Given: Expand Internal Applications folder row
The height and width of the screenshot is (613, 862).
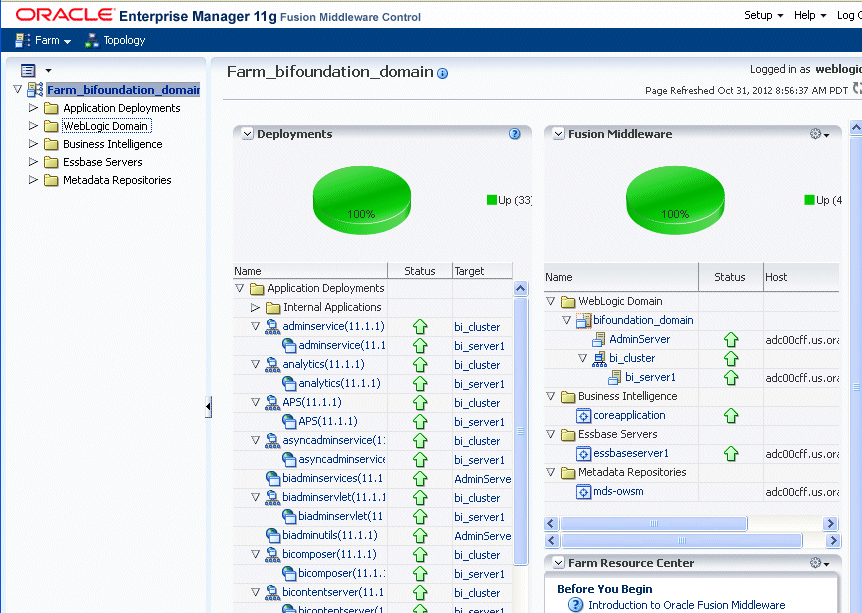Looking at the screenshot, I should [x=255, y=307].
